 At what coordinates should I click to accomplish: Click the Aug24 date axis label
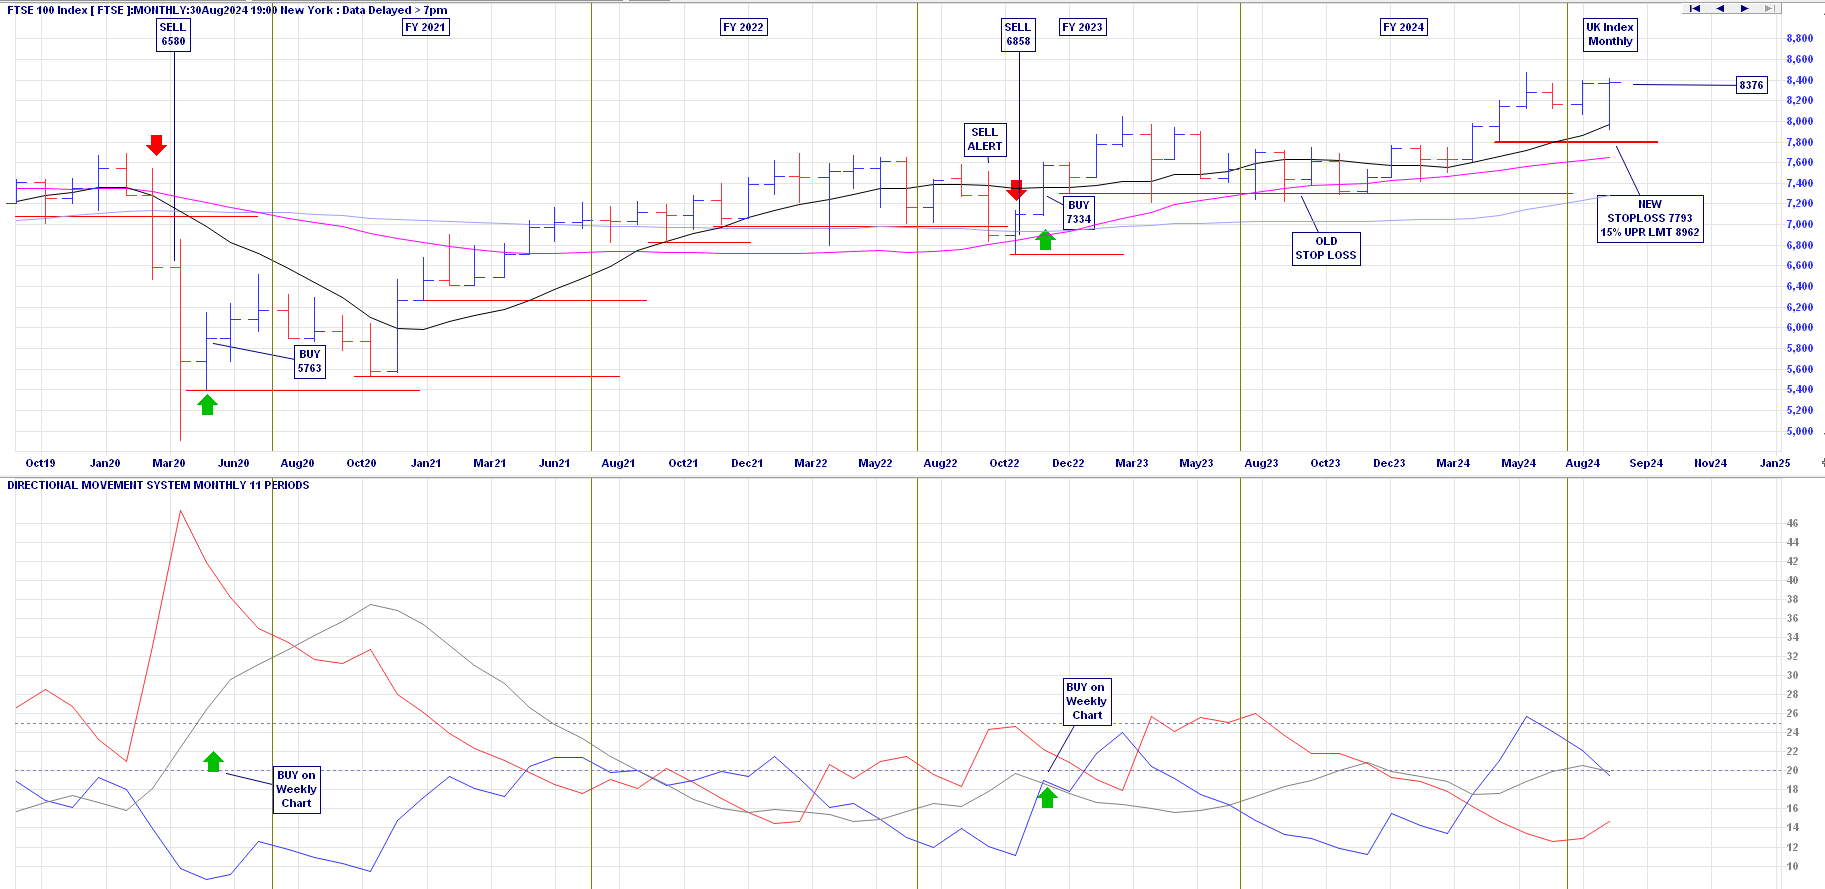[1582, 463]
